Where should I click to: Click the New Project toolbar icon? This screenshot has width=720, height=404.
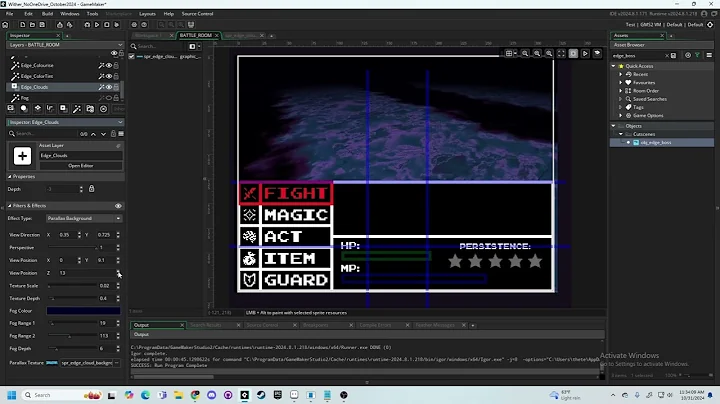tap(22, 25)
